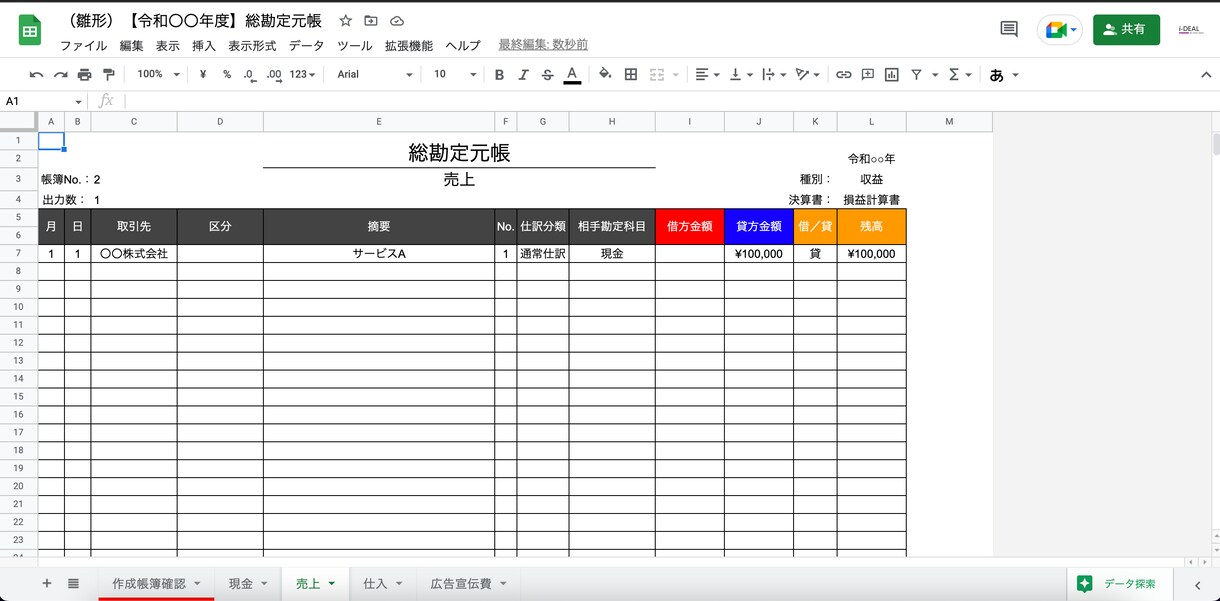Open the 表示形式 menu
This screenshot has width=1220, height=601.
click(252, 46)
